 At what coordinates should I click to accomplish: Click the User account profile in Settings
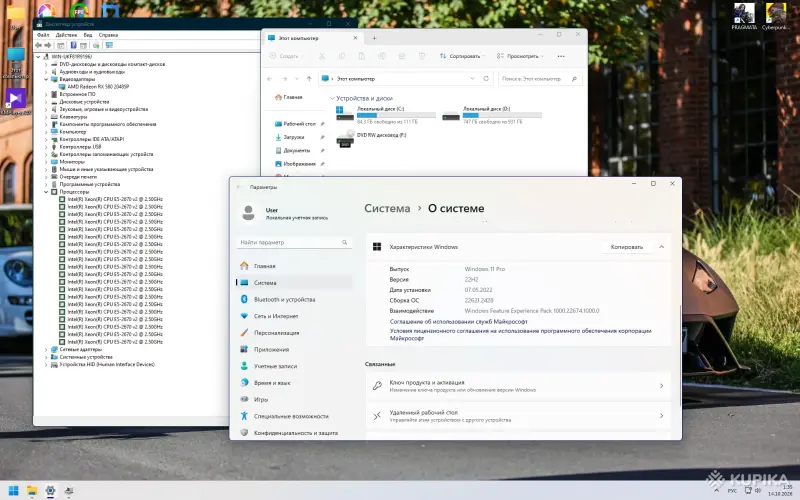(286, 213)
